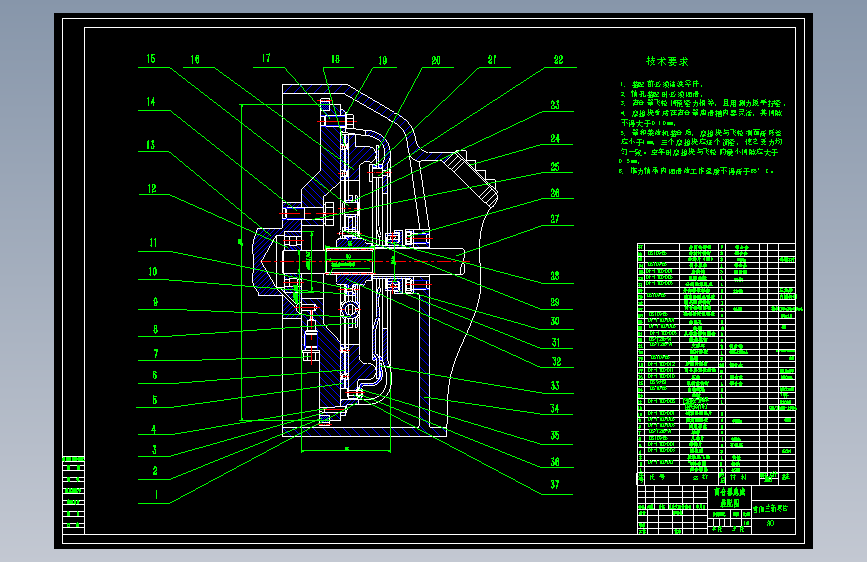
Task: Select item number 23 label
Action: [555, 105]
